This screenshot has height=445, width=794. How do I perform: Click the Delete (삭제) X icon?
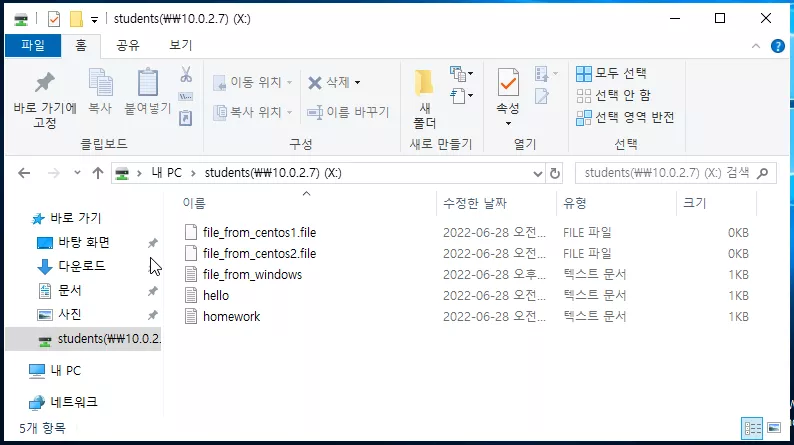(x=315, y=83)
